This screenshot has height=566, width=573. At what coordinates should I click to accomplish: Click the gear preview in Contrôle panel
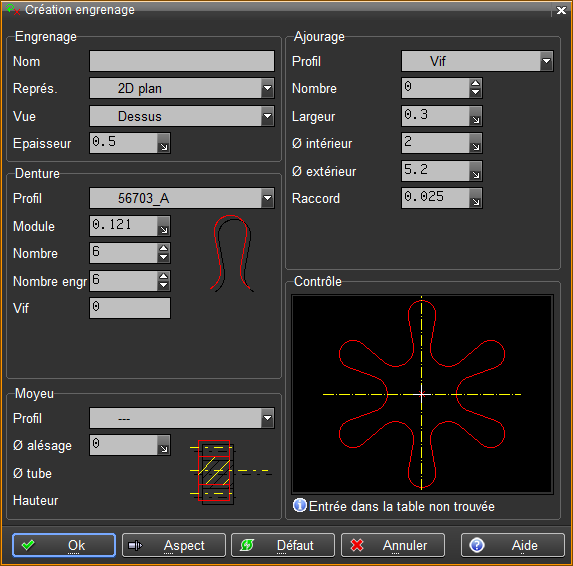coord(422,394)
